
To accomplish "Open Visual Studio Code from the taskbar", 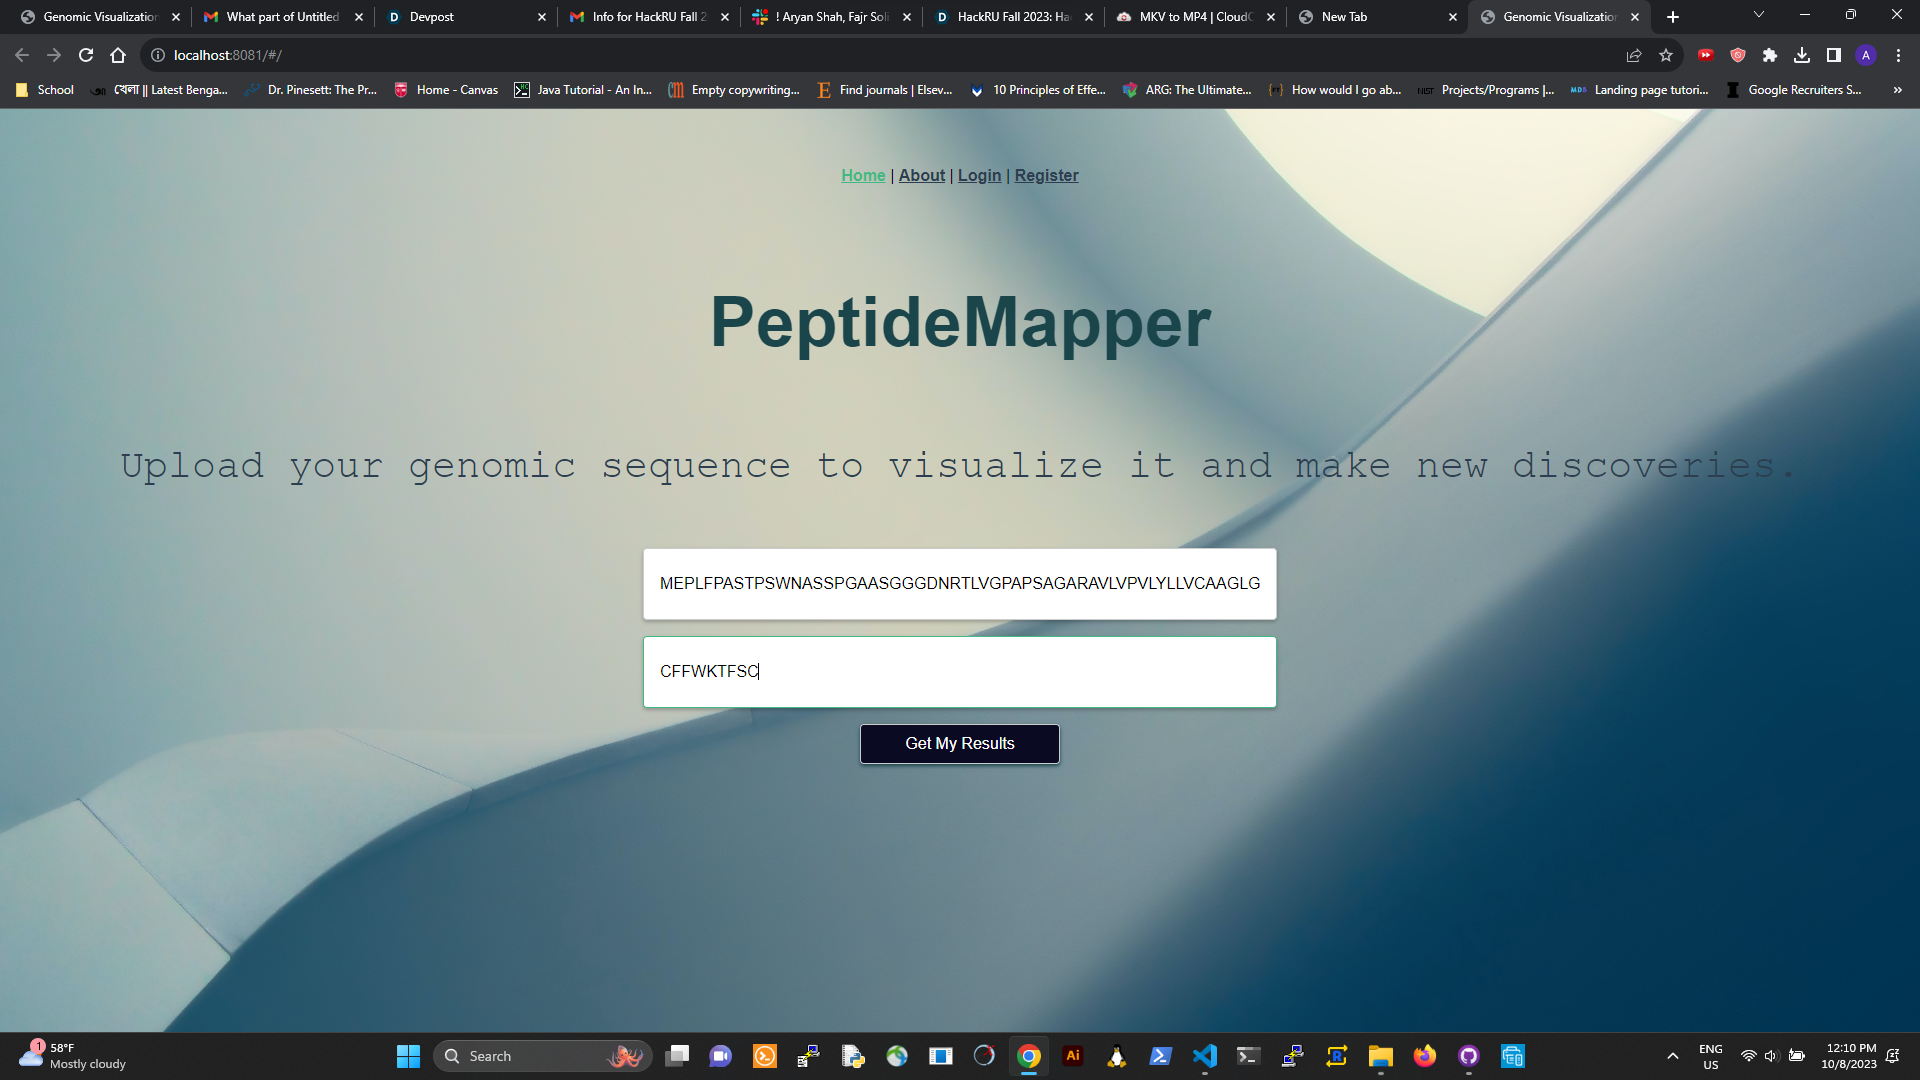I will point(1205,1056).
